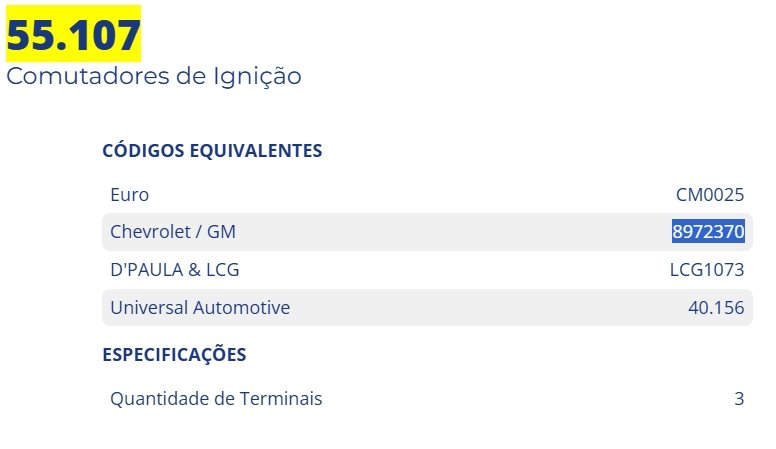This screenshot has width=776, height=449.
Task: Click the word Terminais in the specifications
Action: 281,399
